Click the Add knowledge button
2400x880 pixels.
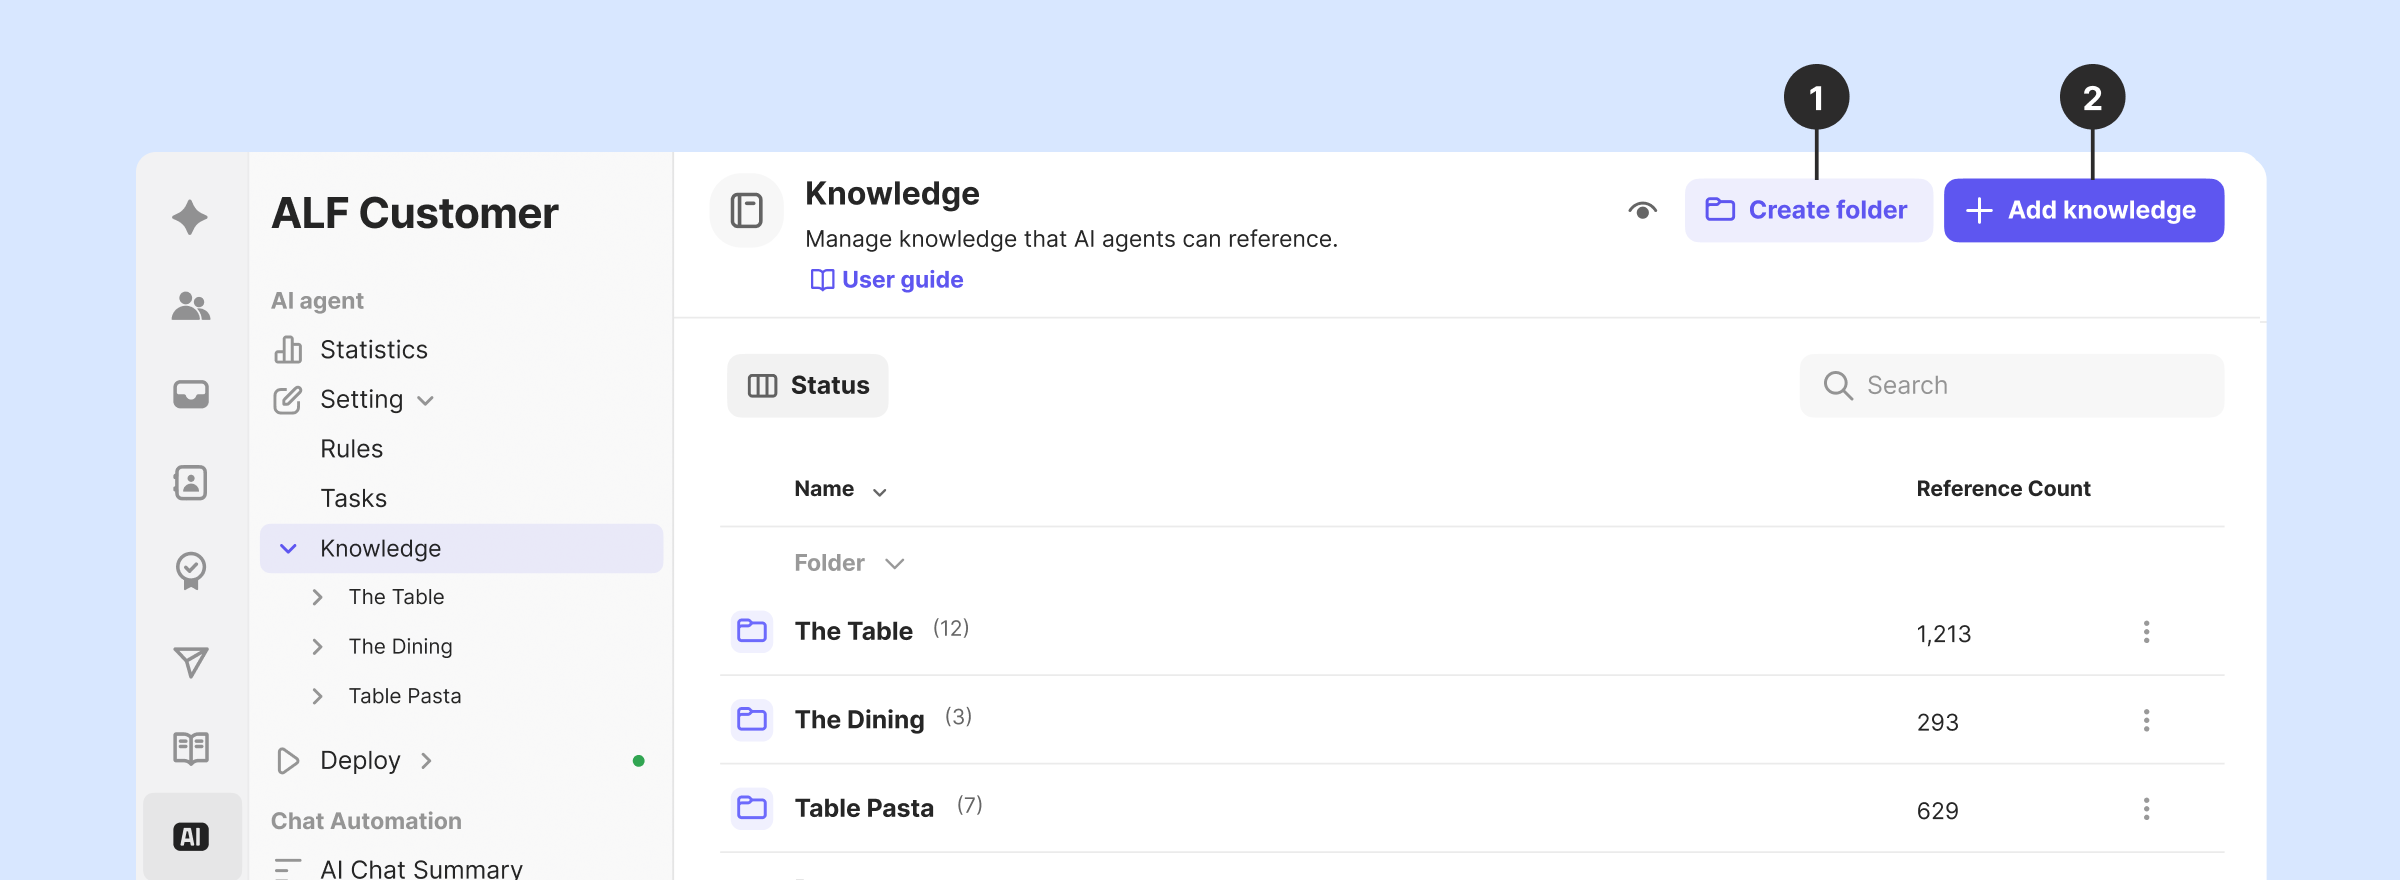[2083, 211]
